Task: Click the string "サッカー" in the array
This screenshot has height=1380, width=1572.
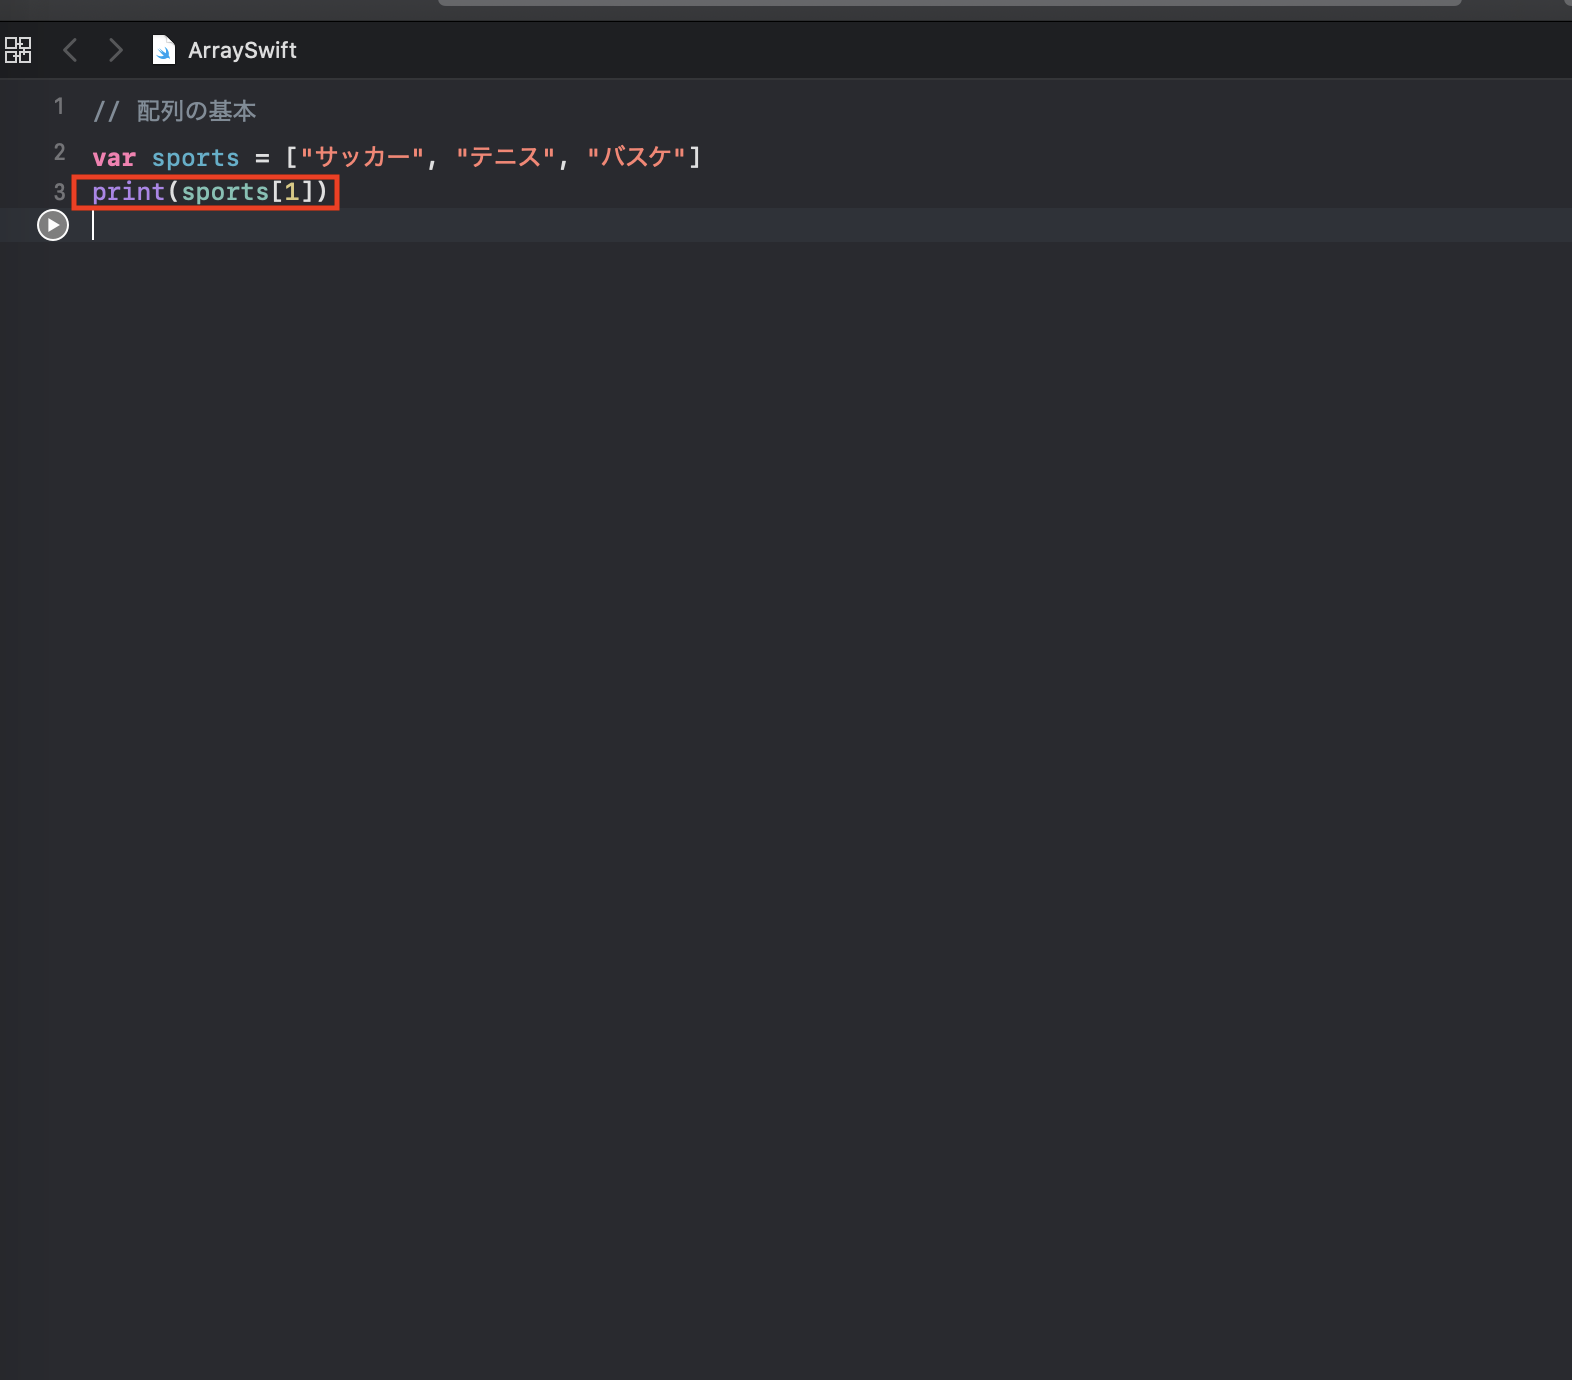Action: [x=362, y=157]
